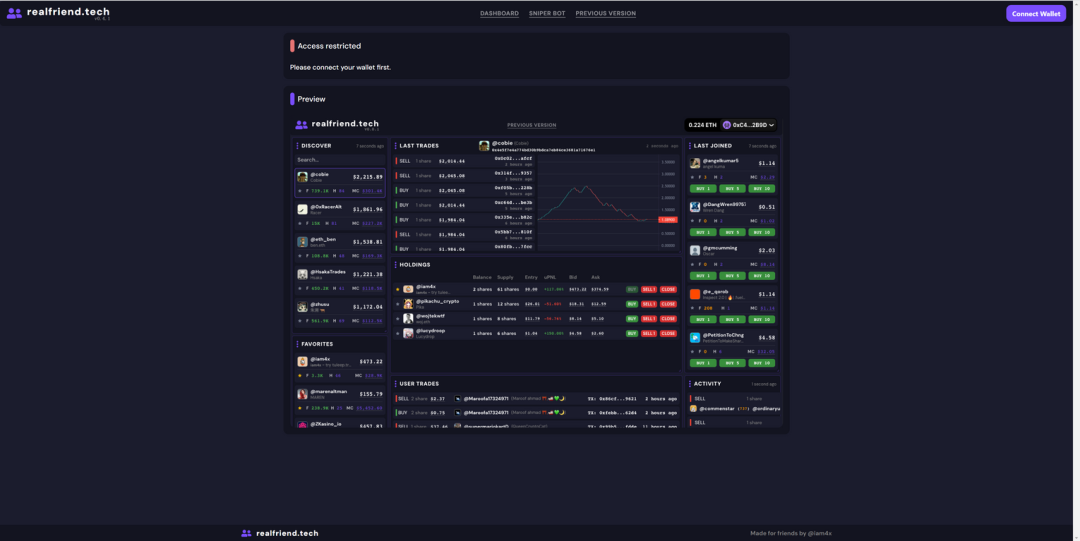Click the Connect Wallet button

pos(1036,14)
